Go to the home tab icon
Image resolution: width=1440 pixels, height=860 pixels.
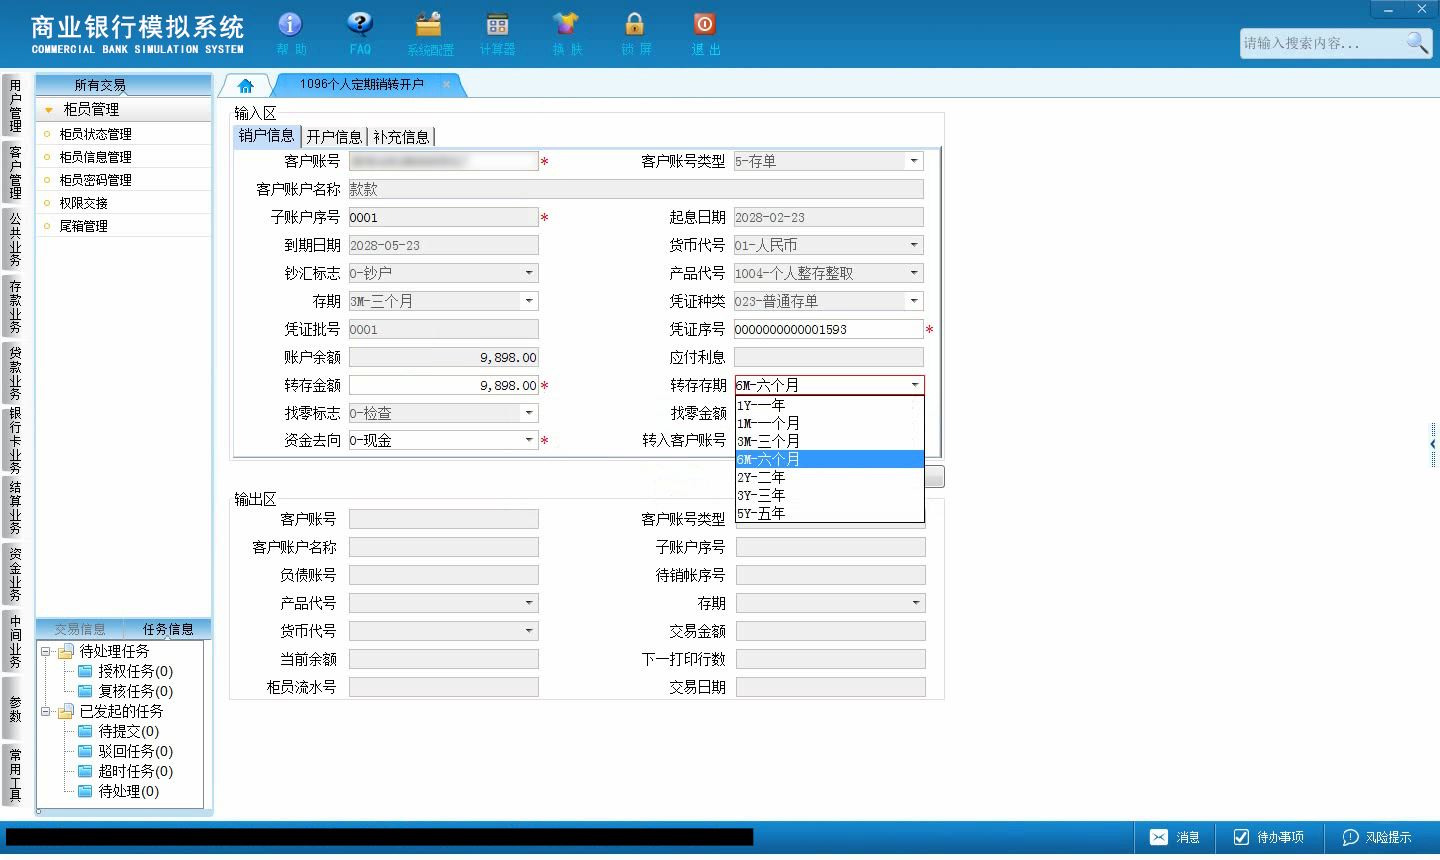coord(246,85)
